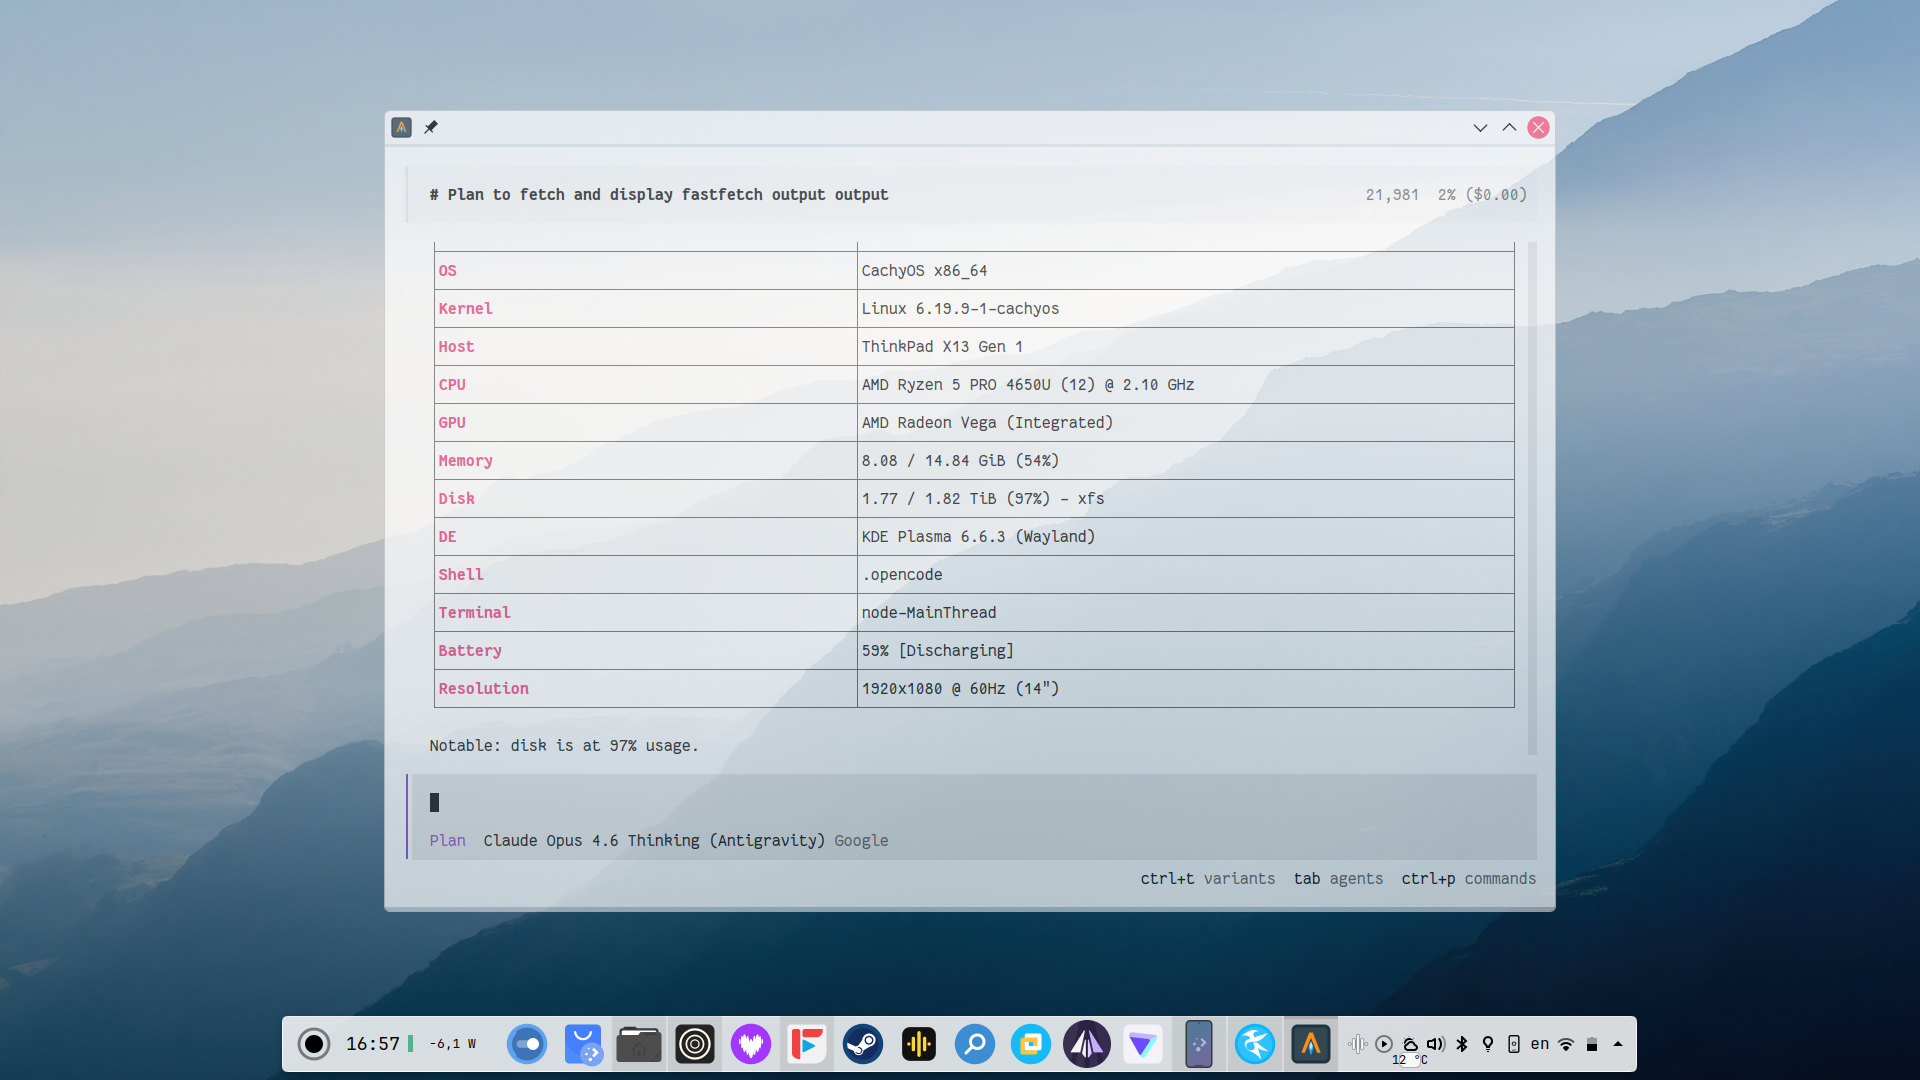This screenshot has height=1080, width=1920.
Task: Click the ctrl+p commands hint
Action: (1468, 878)
